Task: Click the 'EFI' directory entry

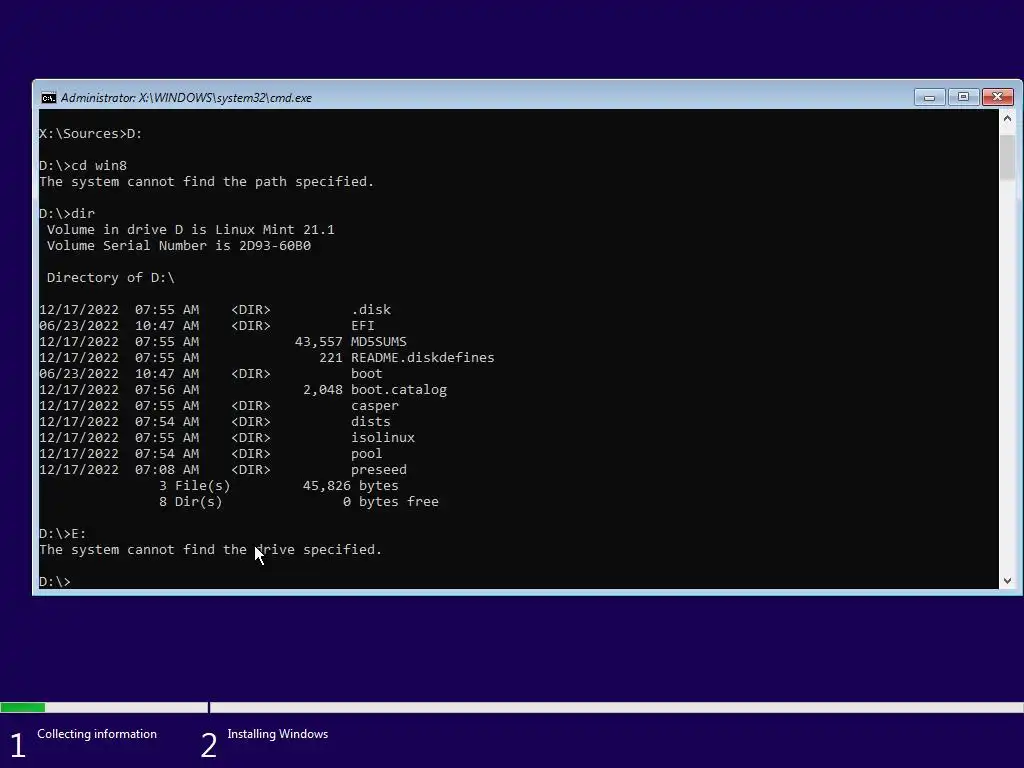Action: 362,325
